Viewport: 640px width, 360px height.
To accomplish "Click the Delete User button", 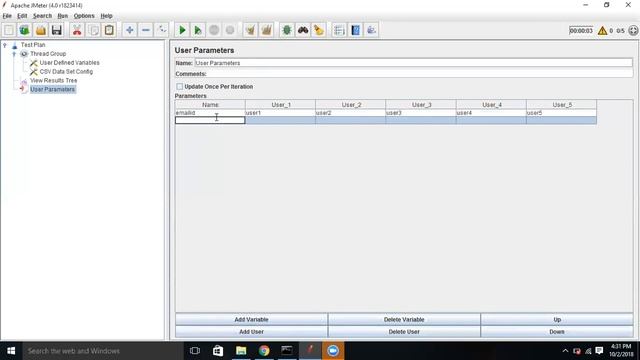I will (404, 332).
